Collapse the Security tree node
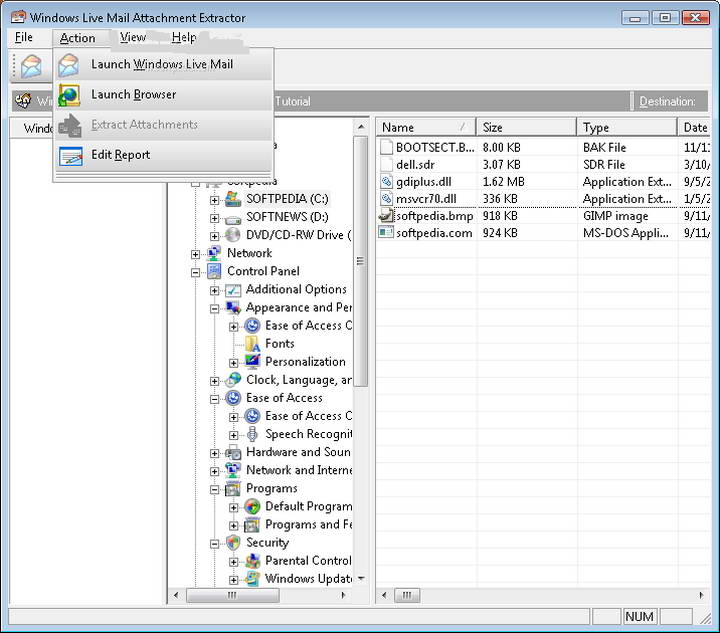 tap(214, 544)
